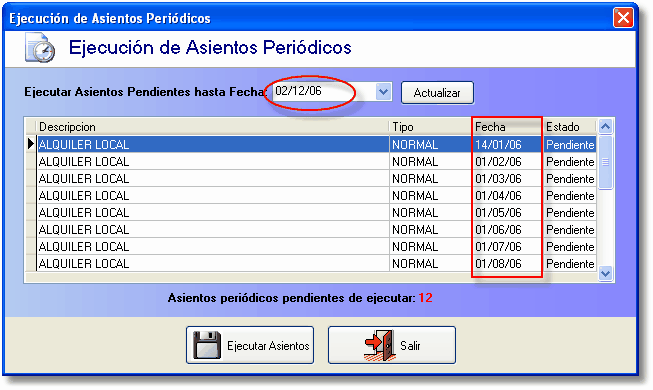Click the Tipo column header

click(x=430, y=127)
